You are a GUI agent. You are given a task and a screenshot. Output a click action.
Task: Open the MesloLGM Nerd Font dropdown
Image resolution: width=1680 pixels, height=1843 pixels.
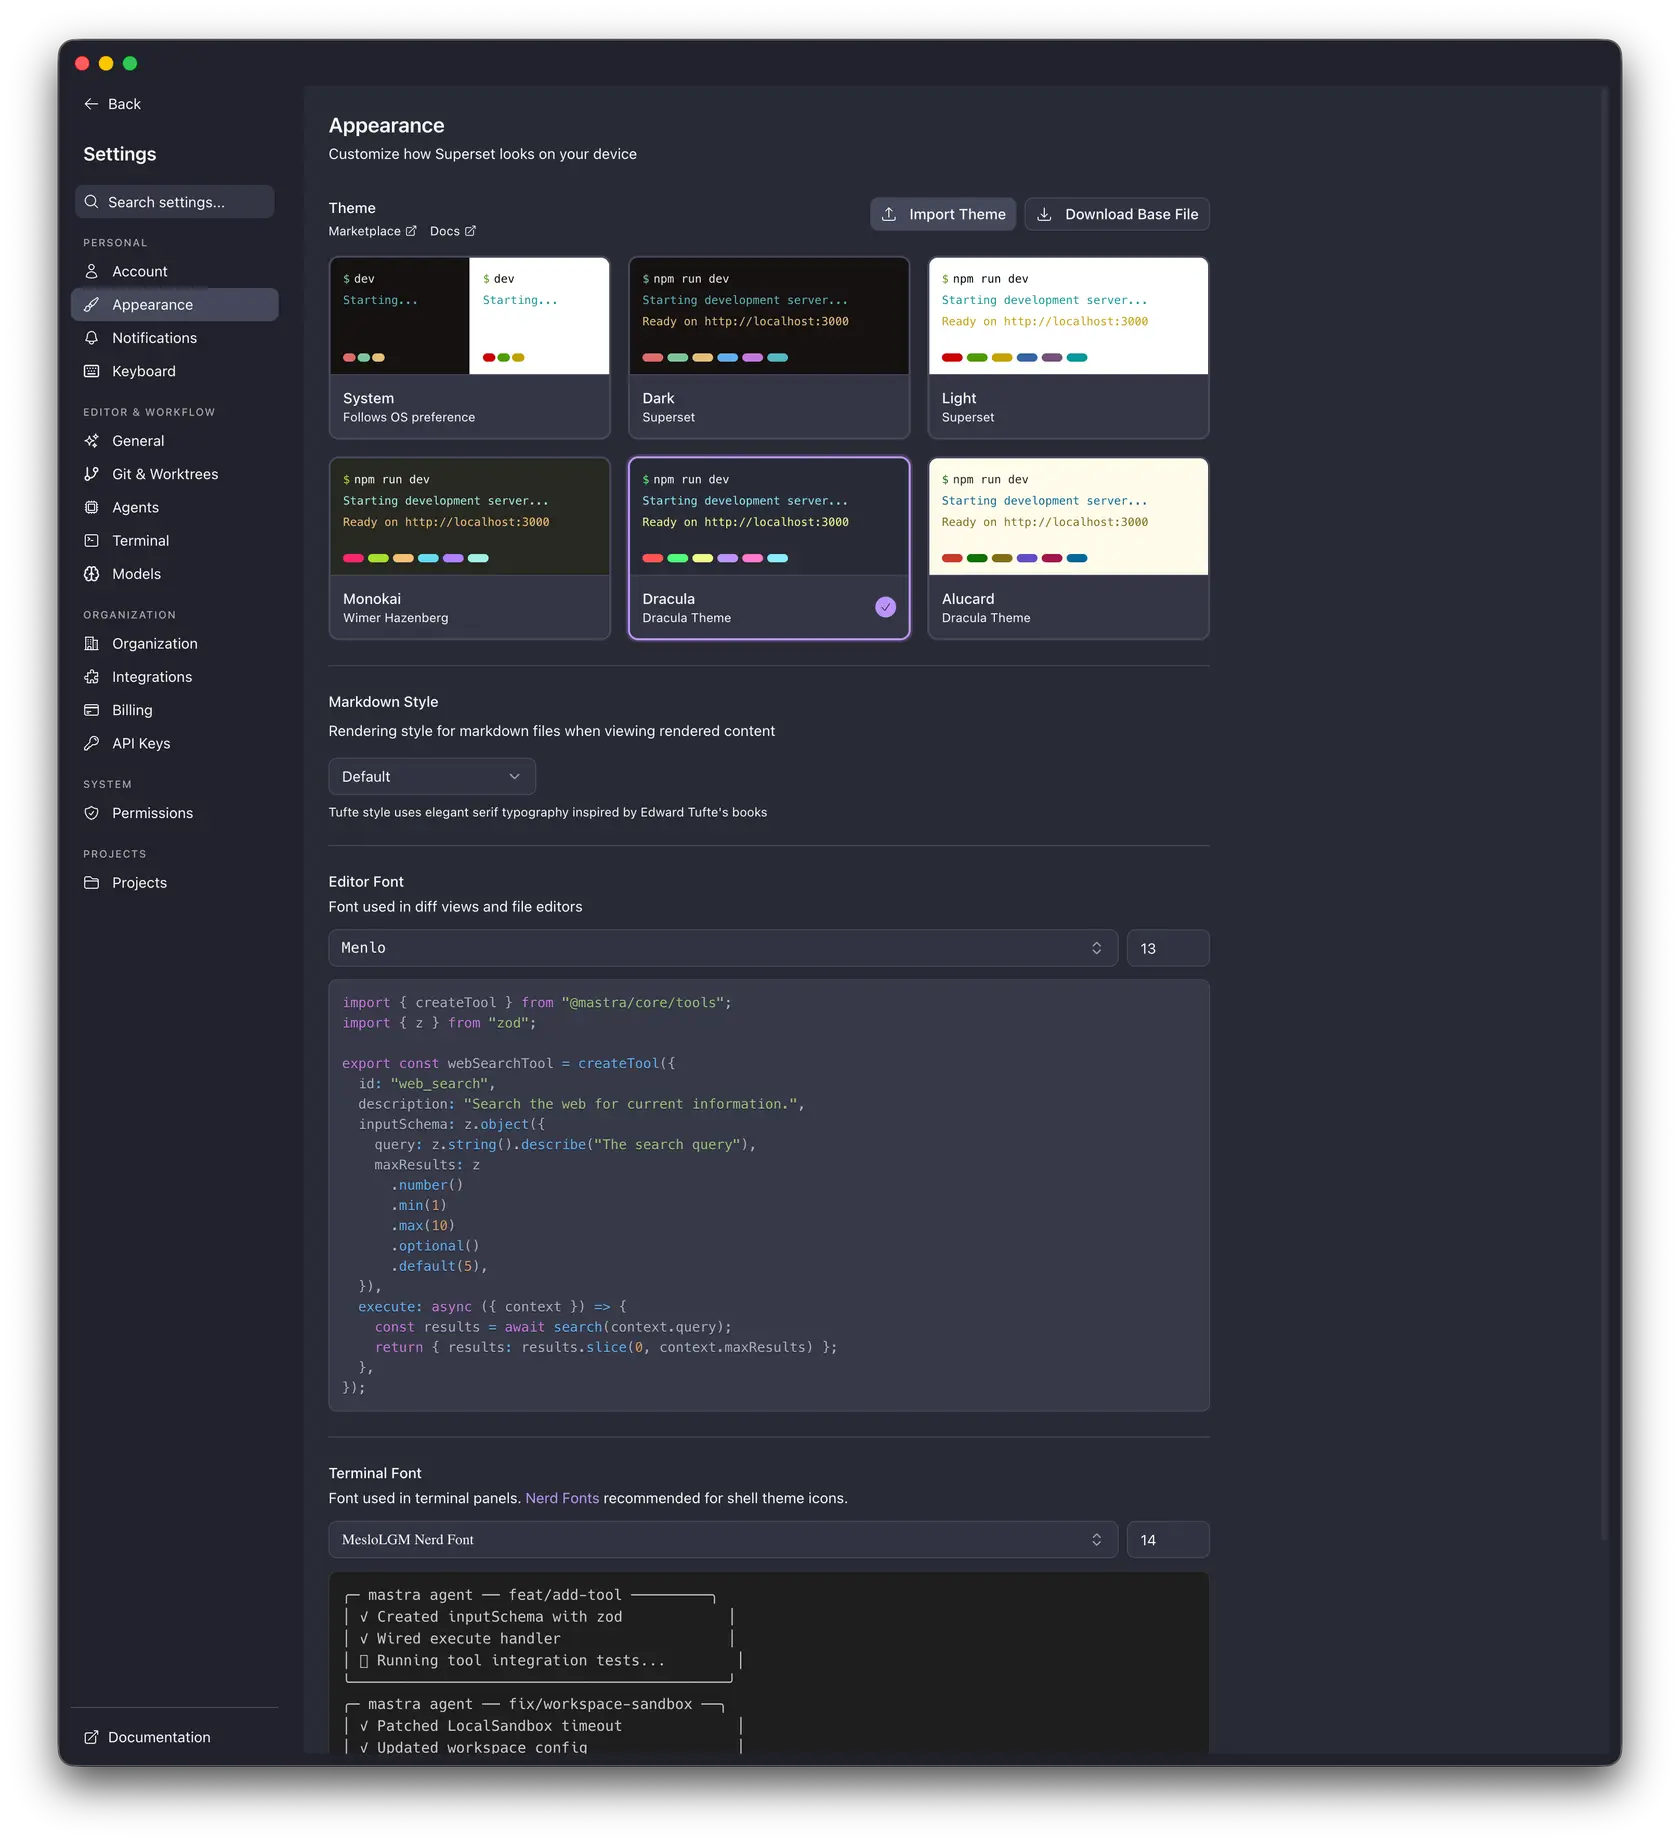[x=723, y=1540]
